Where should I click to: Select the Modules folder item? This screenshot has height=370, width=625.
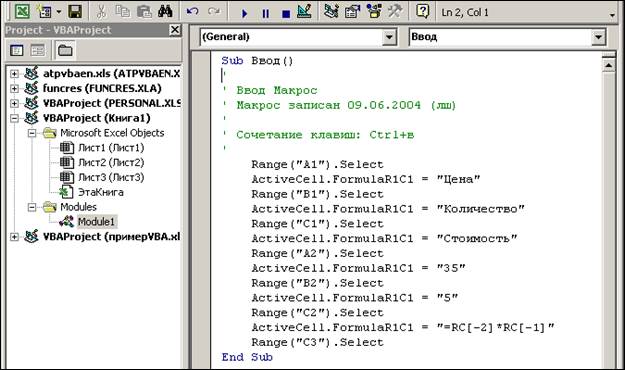click(x=78, y=207)
